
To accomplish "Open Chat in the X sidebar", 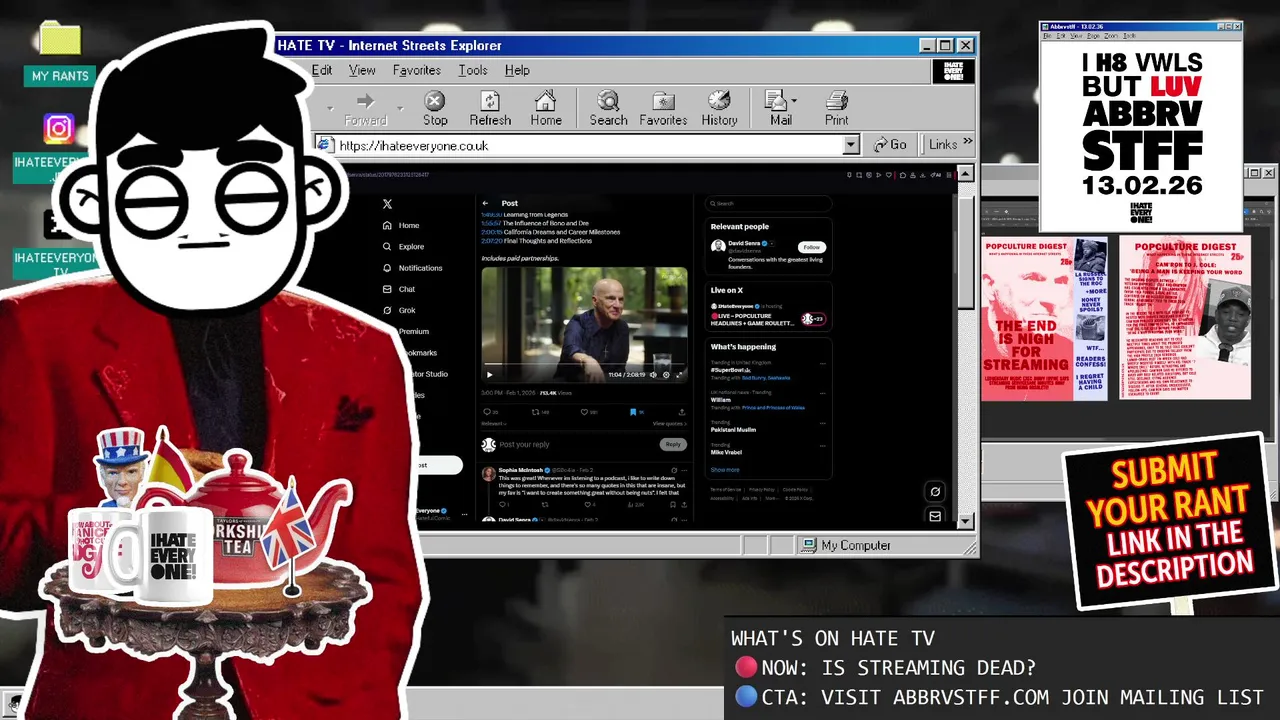I will coord(398,289).
